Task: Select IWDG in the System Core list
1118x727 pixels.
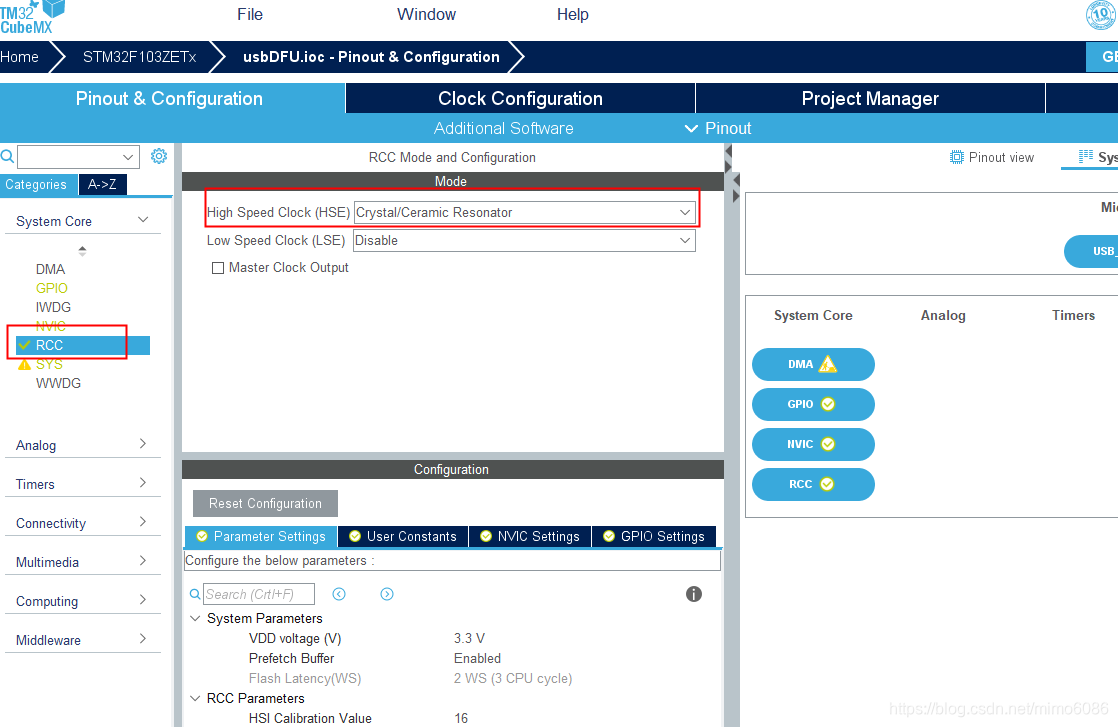Action: click(53, 307)
